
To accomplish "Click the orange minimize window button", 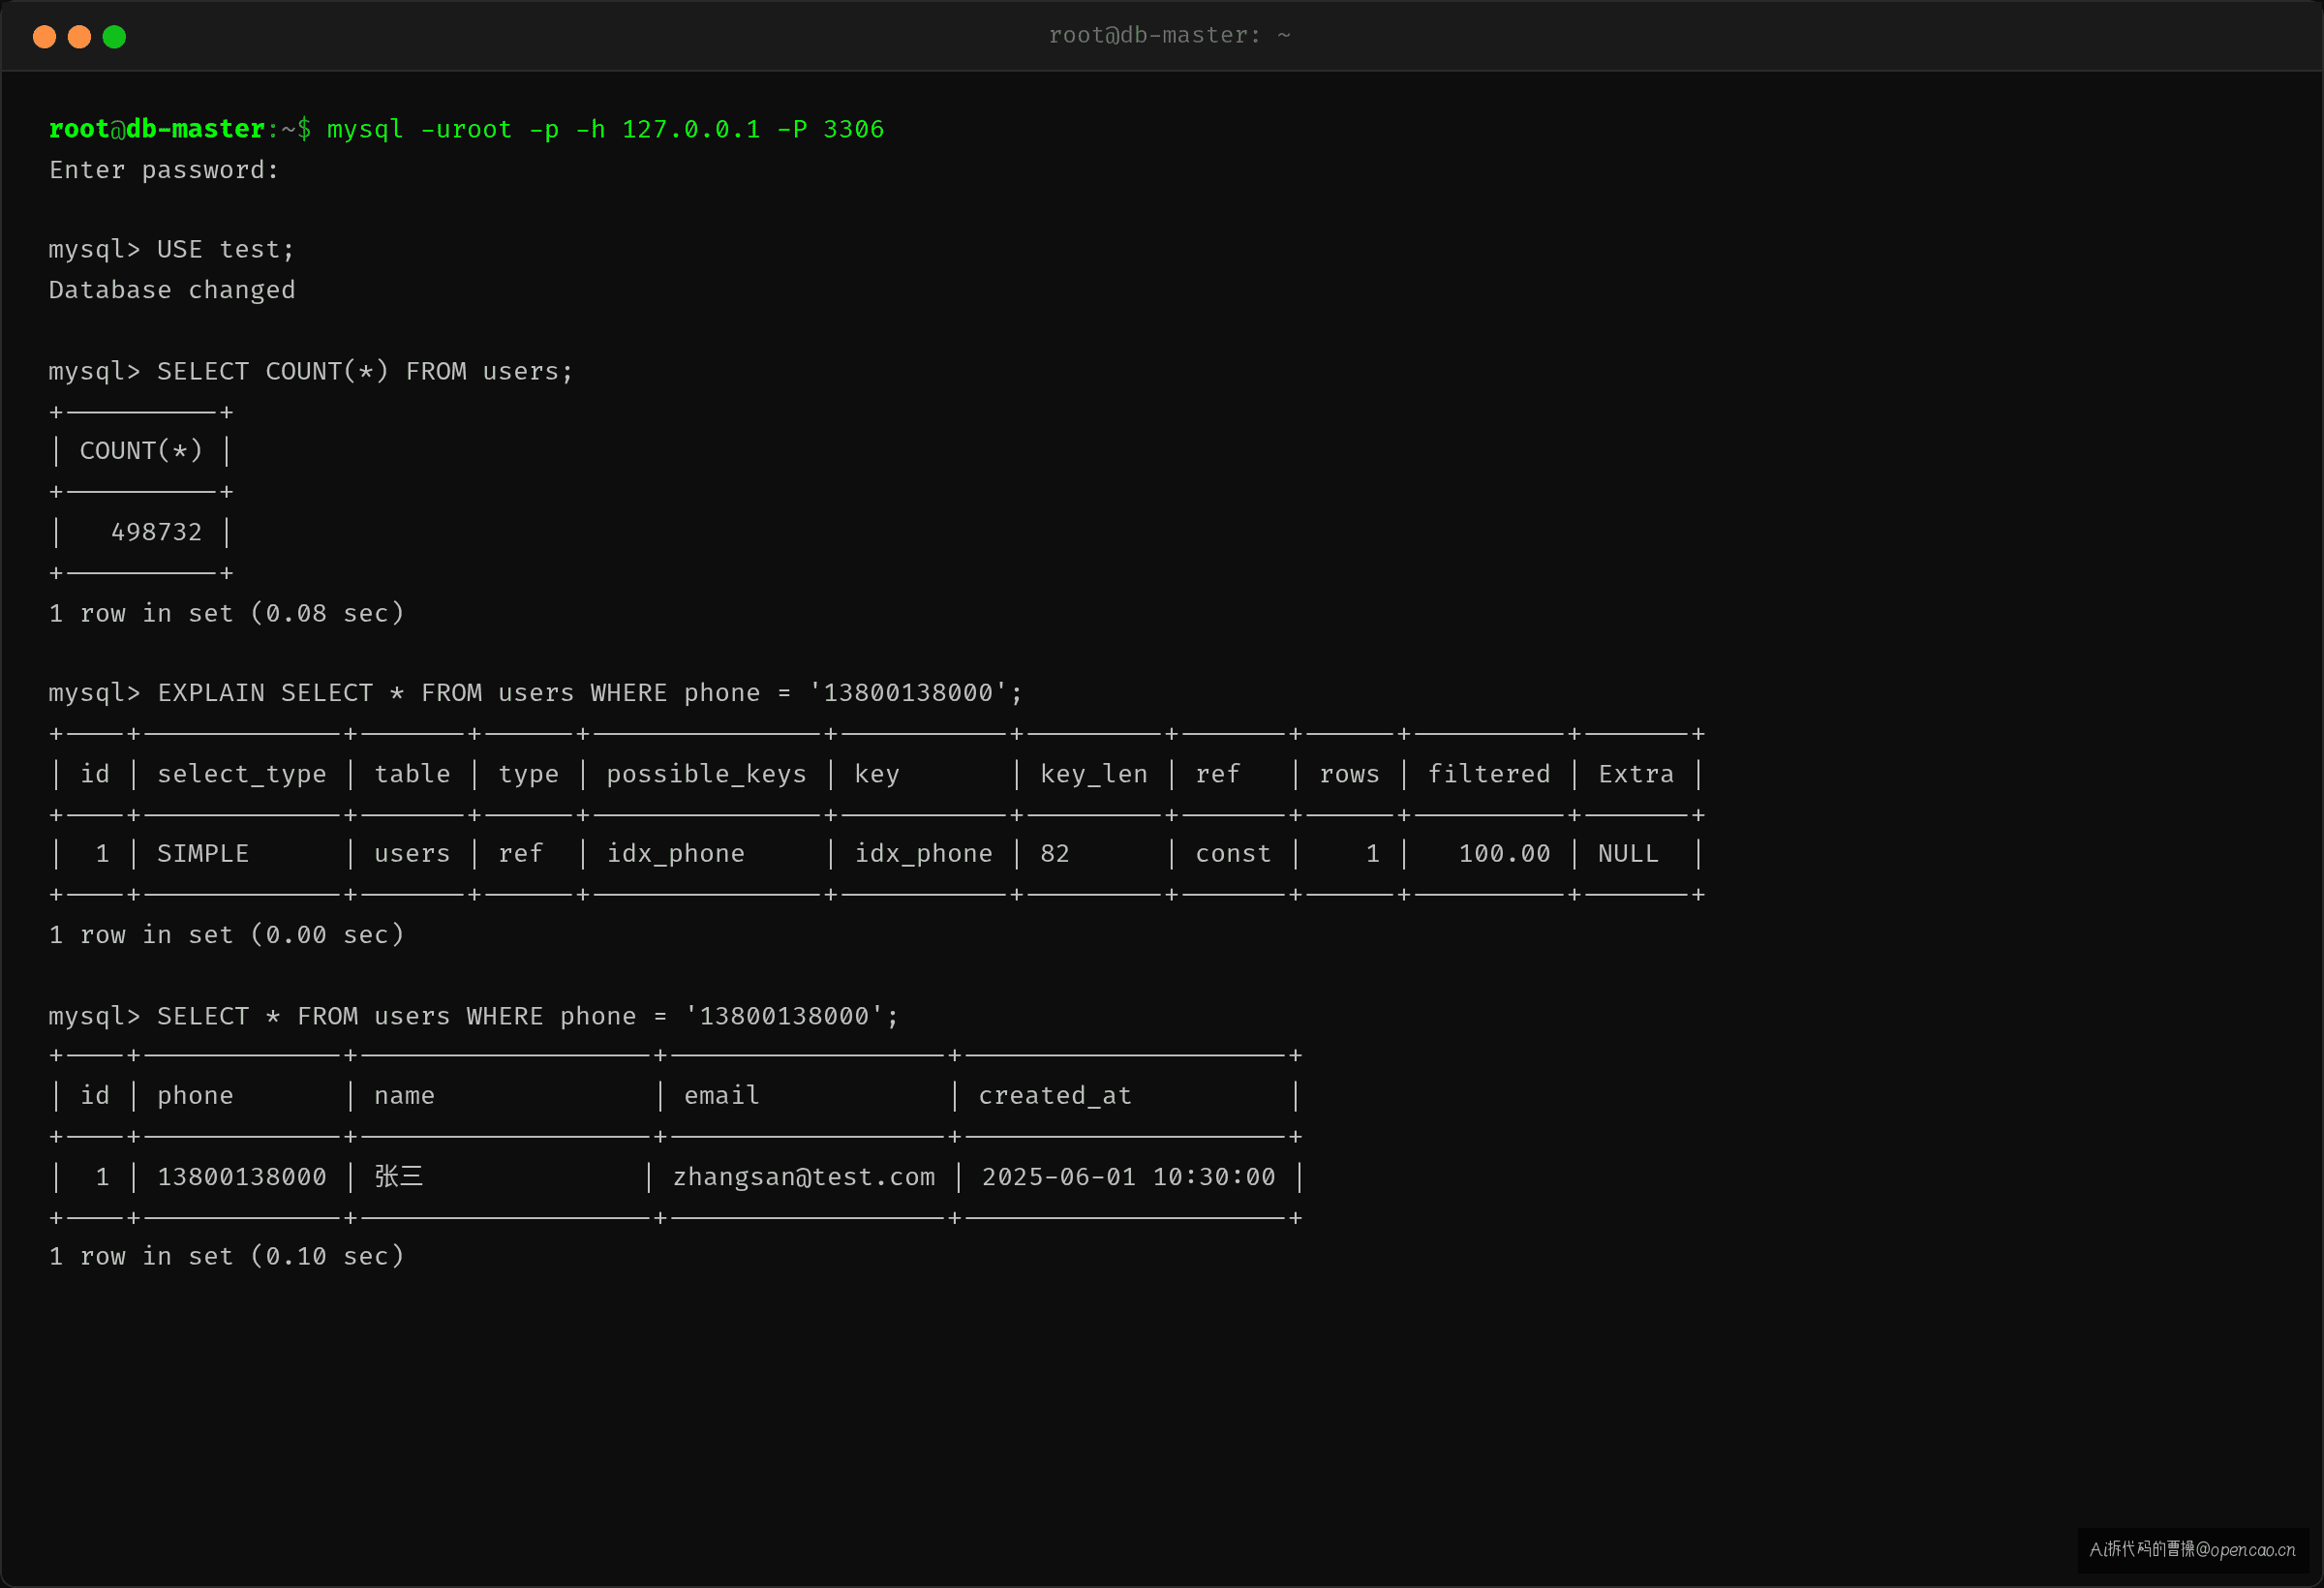I will point(79,37).
